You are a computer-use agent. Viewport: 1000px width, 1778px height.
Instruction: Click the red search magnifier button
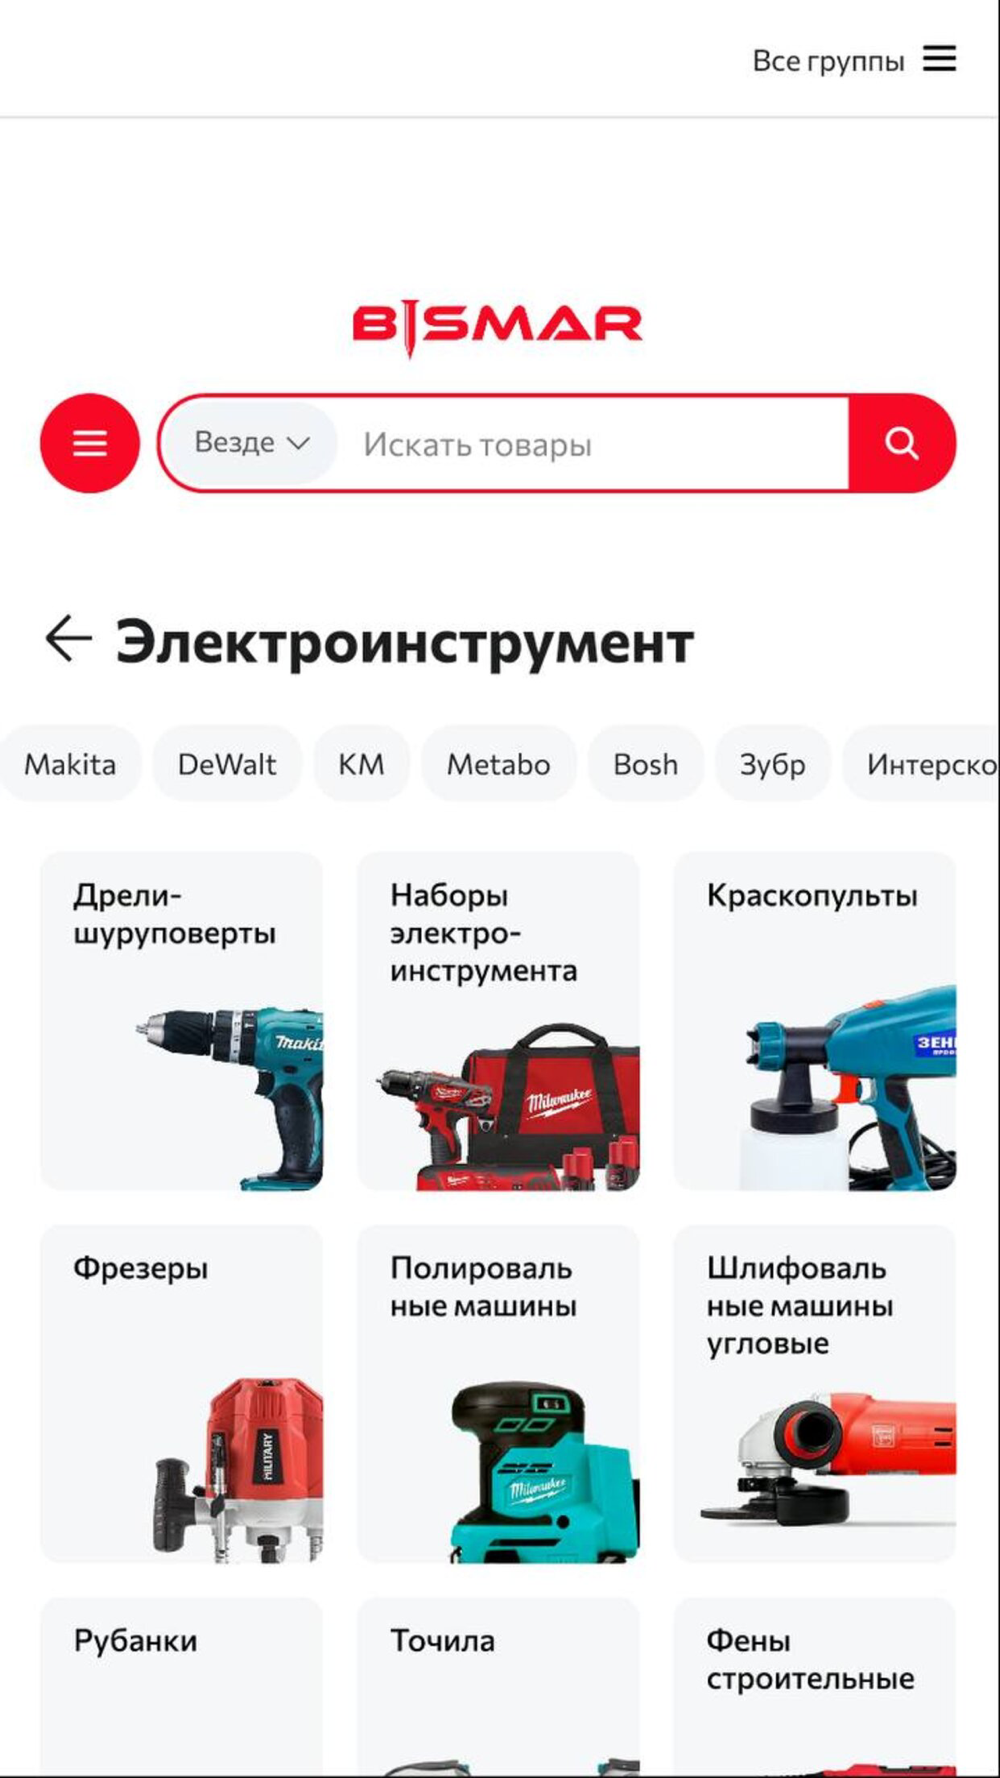(902, 443)
